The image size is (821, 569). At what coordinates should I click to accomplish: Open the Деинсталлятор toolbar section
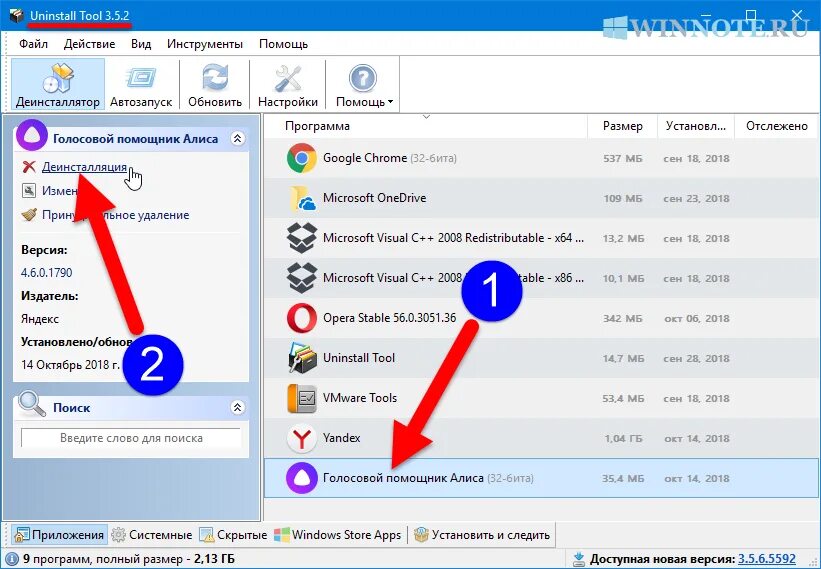(58, 84)
